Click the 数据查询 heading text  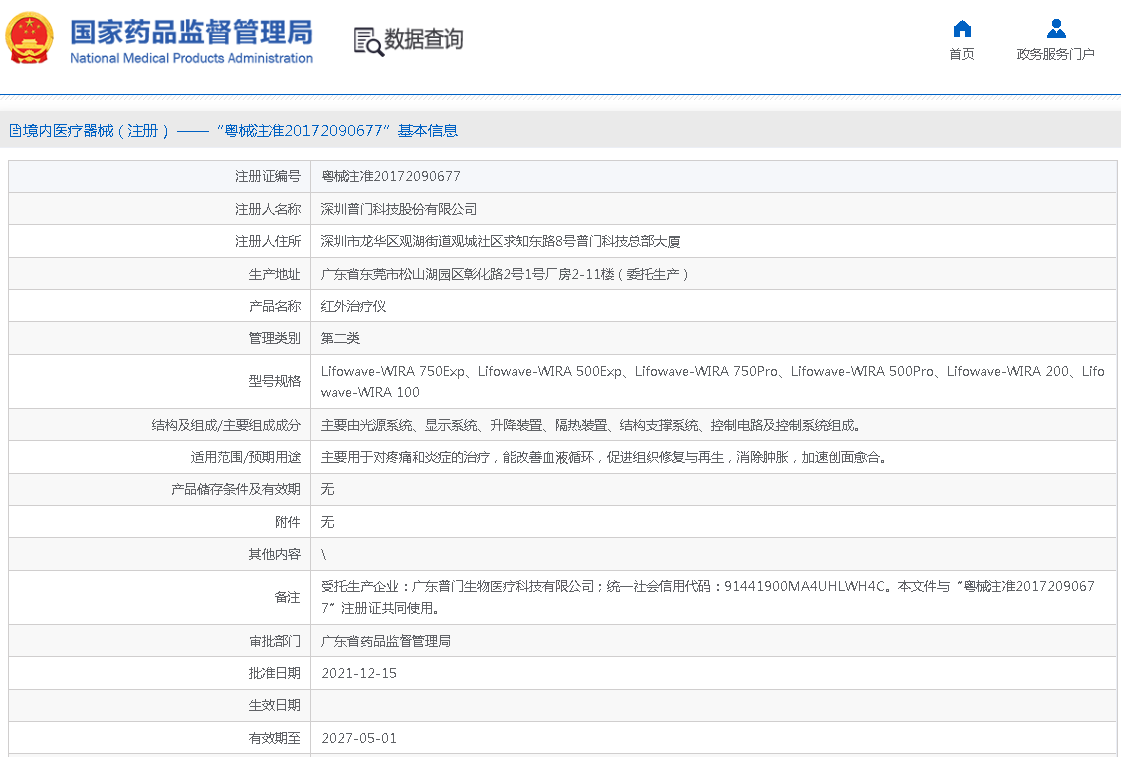click(x=424, y=40)
